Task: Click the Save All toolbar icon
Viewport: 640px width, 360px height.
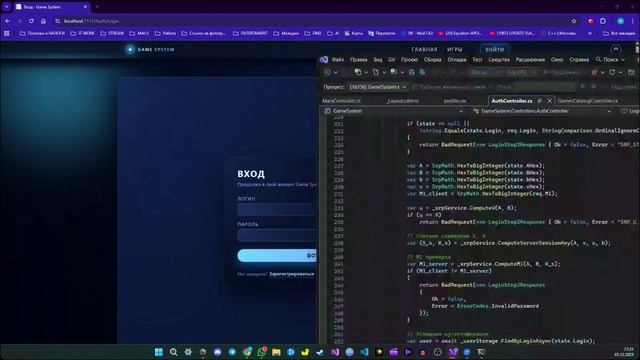Action: click(x=422, y=72)
